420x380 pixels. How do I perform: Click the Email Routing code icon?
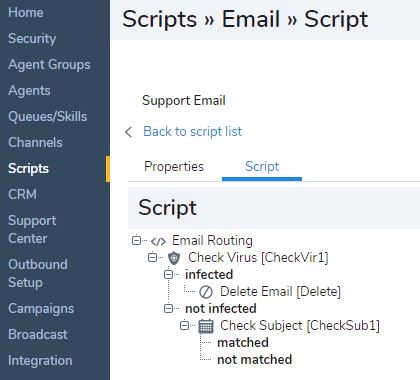(x=158, y=241)
